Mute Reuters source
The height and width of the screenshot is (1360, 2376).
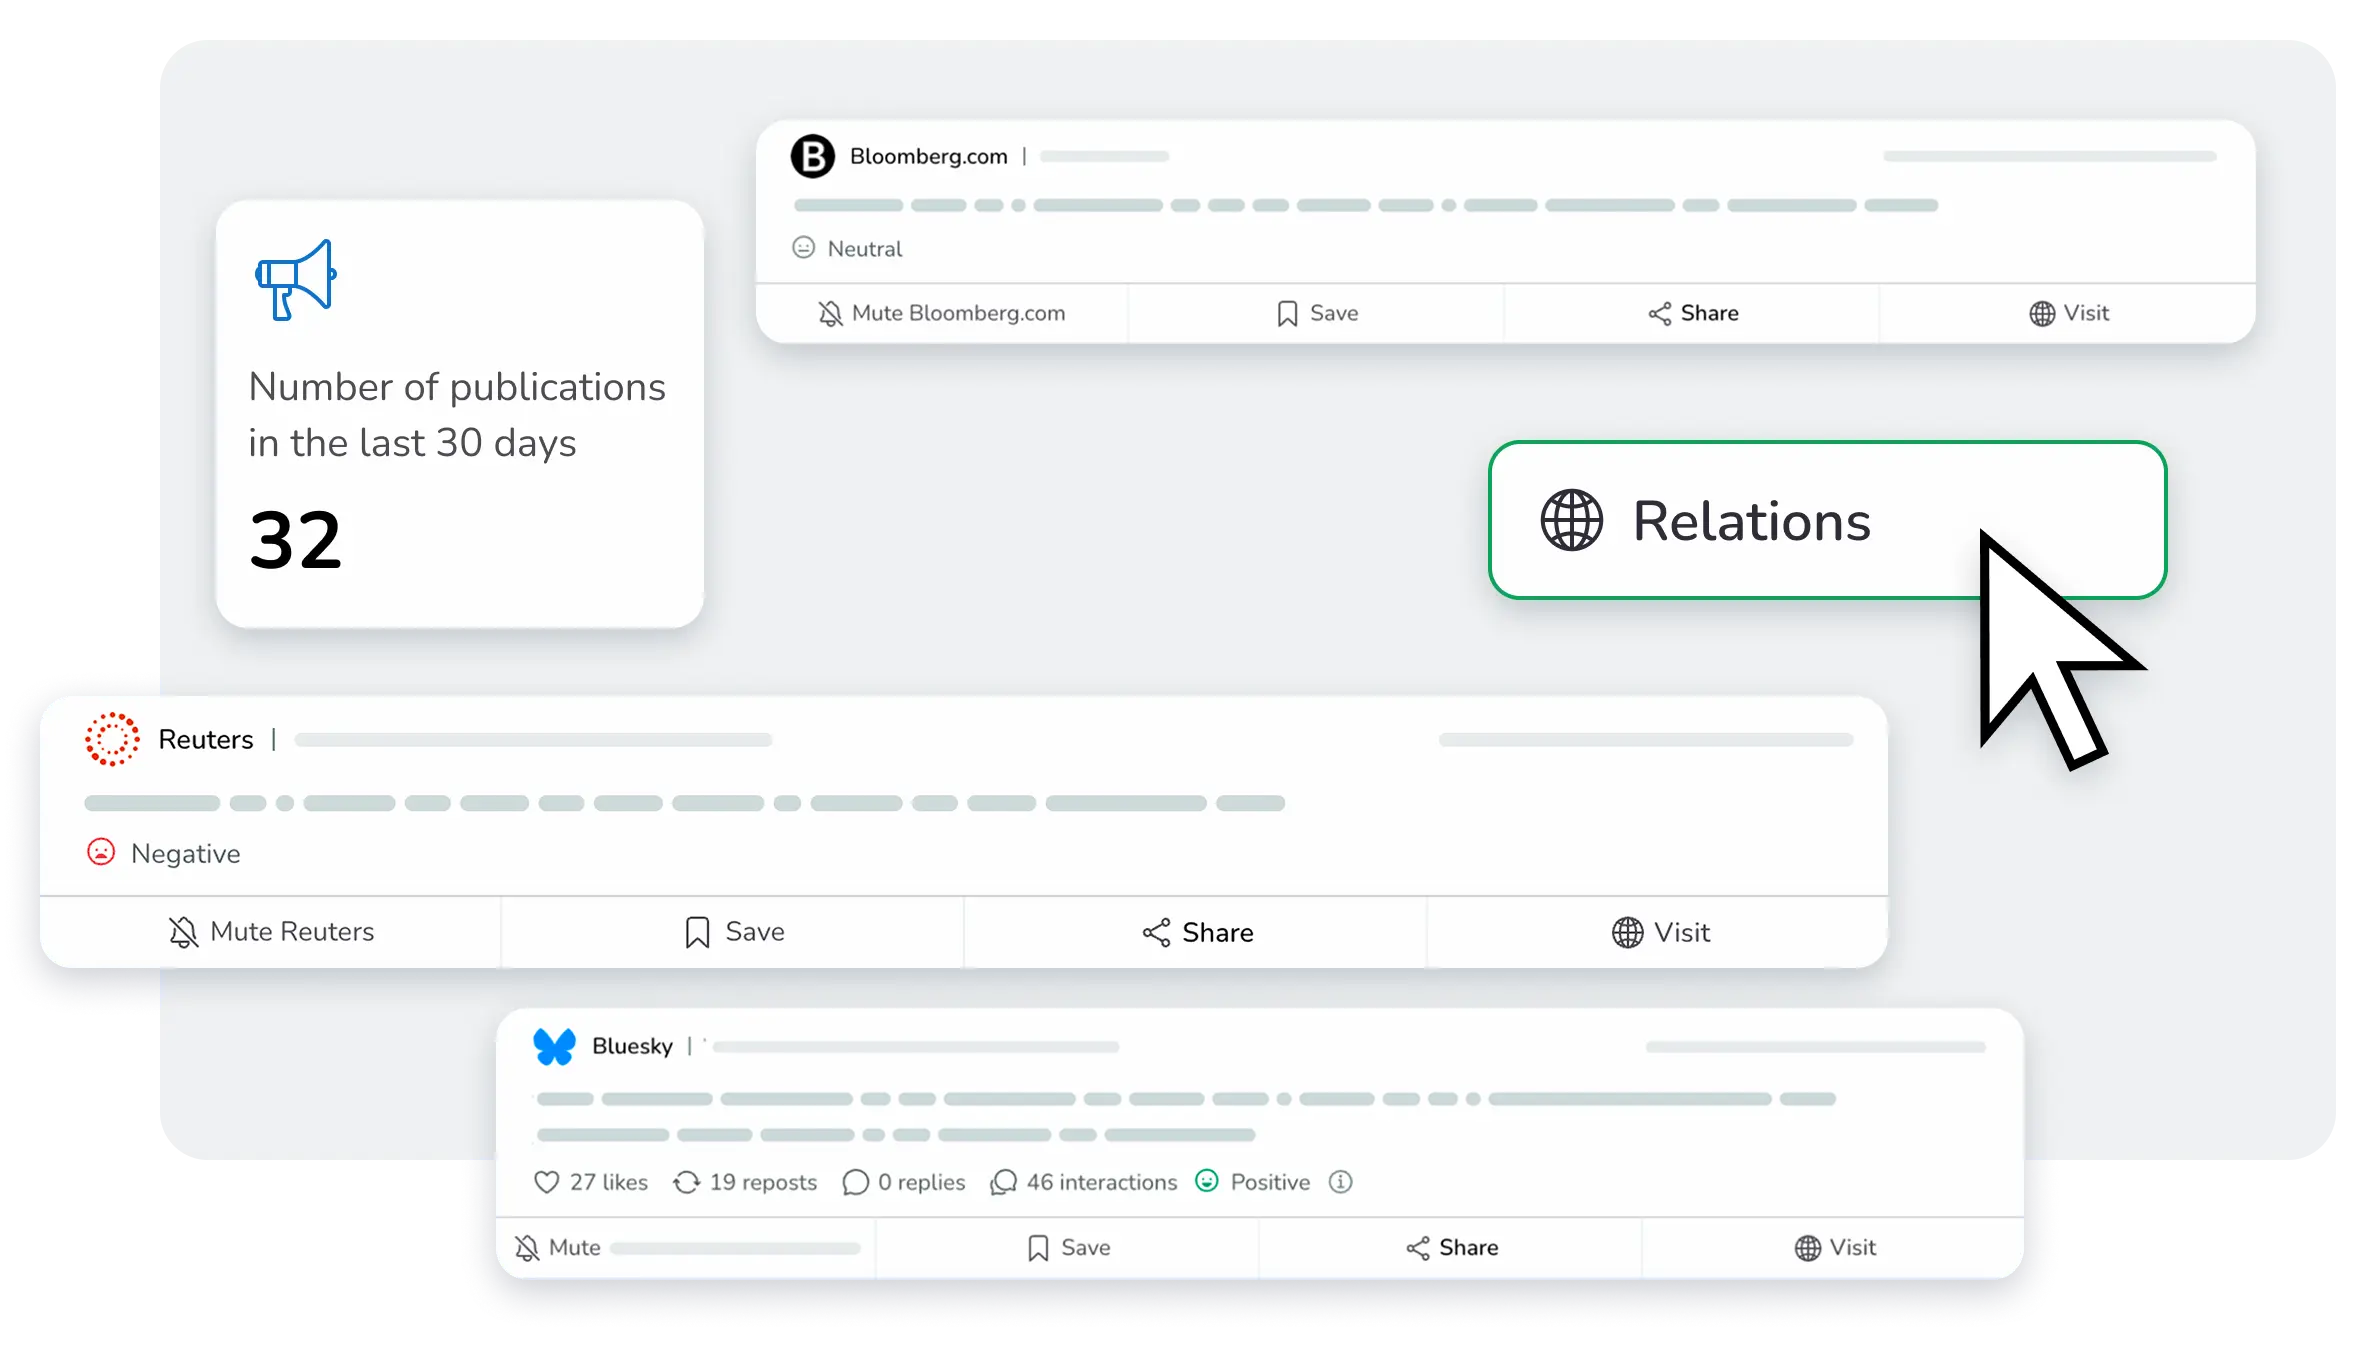271,932
